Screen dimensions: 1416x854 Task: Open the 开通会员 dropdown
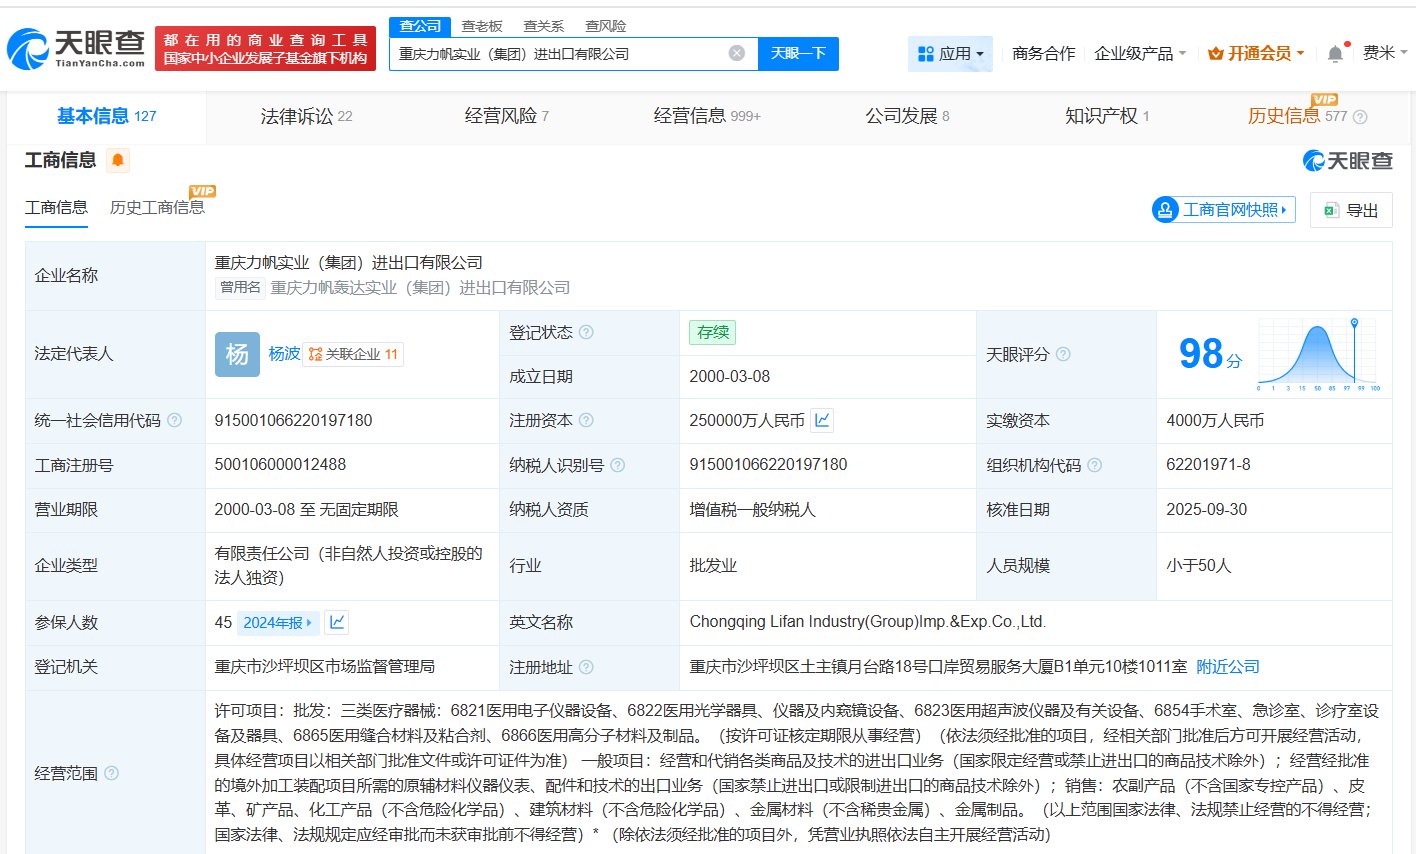coord(1256,54)
